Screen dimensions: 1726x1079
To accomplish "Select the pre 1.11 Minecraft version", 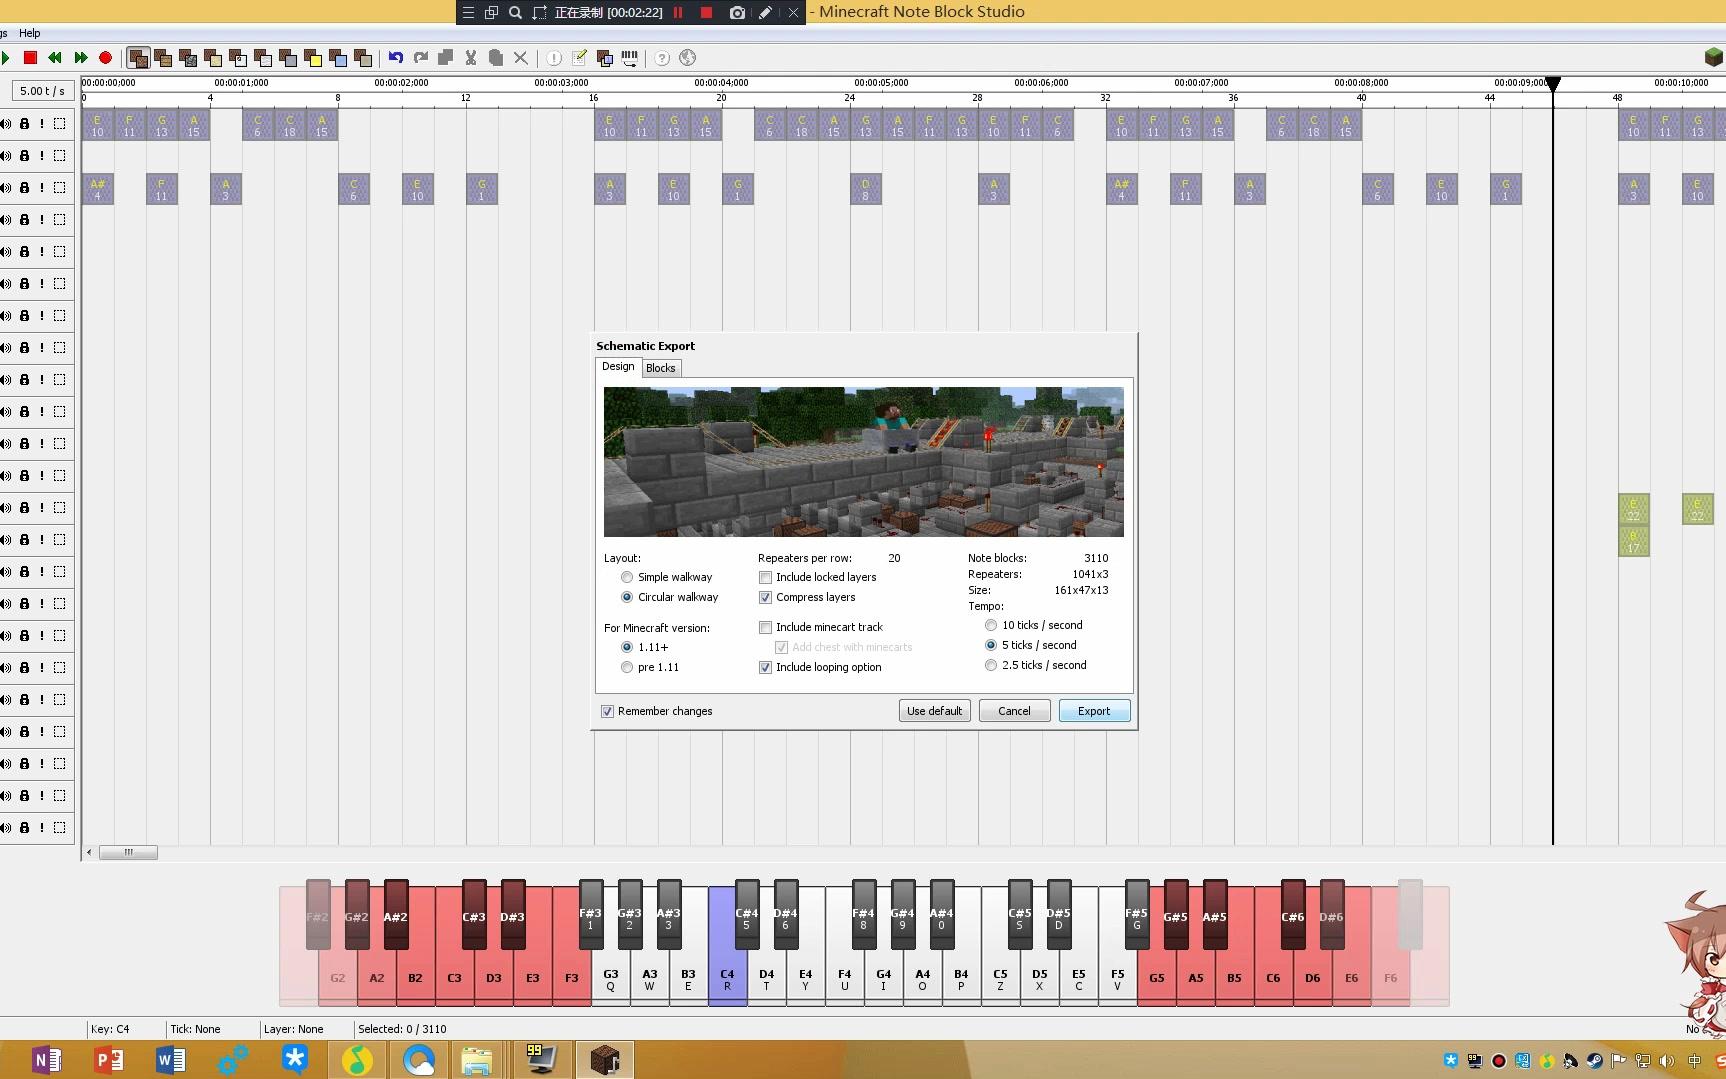I will coord(627,667).
